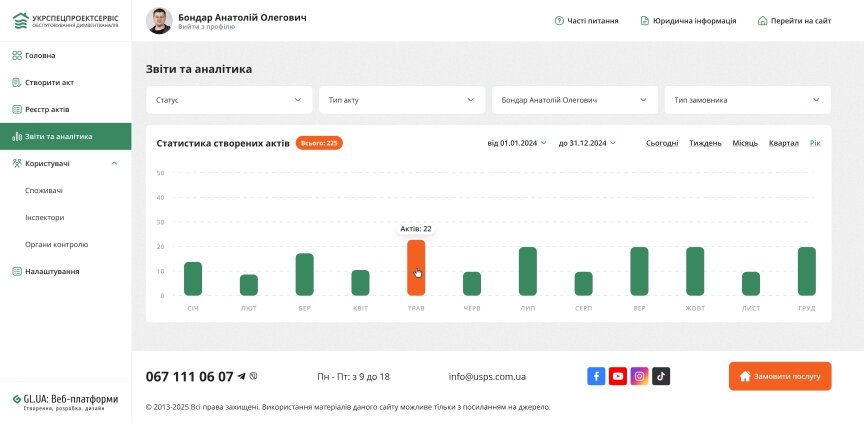Viewport: 864px width, 423px height.
Task: Open the від 01.01.2024 start date picker
Action: pyautogui.click(x=517, y=143)
